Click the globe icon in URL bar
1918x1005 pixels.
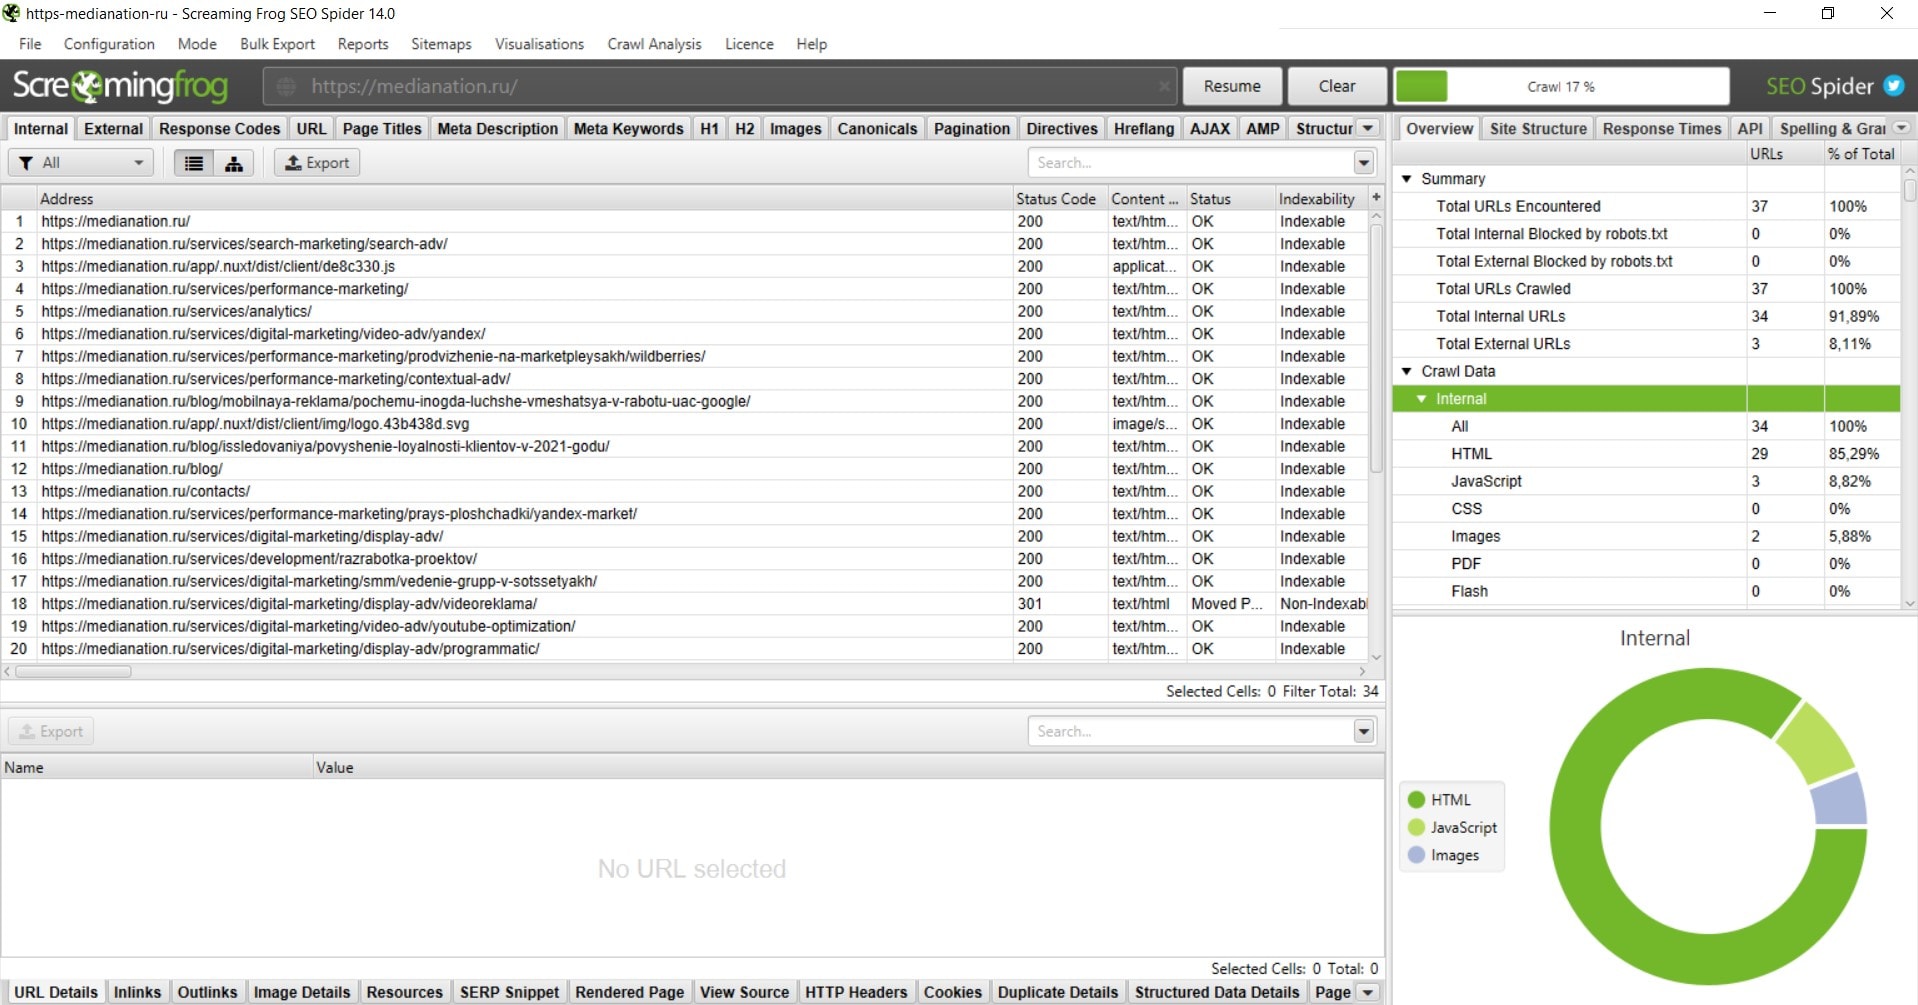[x=286, y=86]
